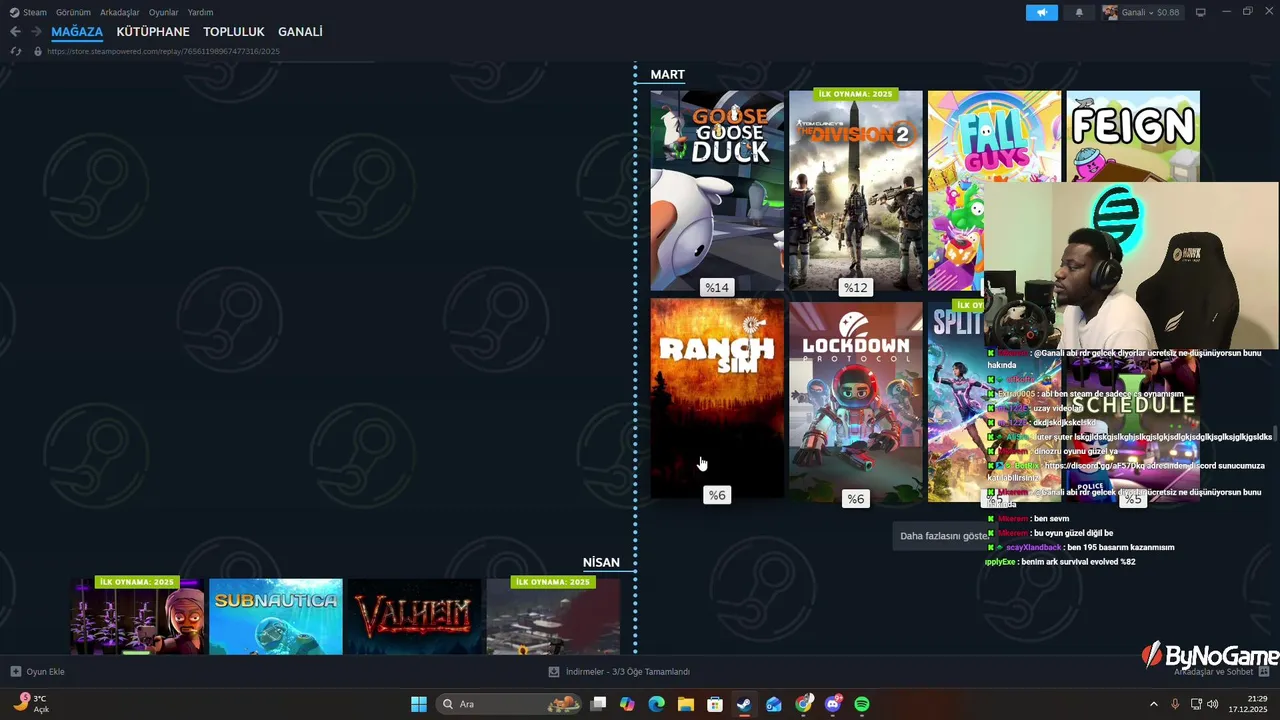Open the Valheim game card
Screen dimensions: 1280x720
point(414,616)
